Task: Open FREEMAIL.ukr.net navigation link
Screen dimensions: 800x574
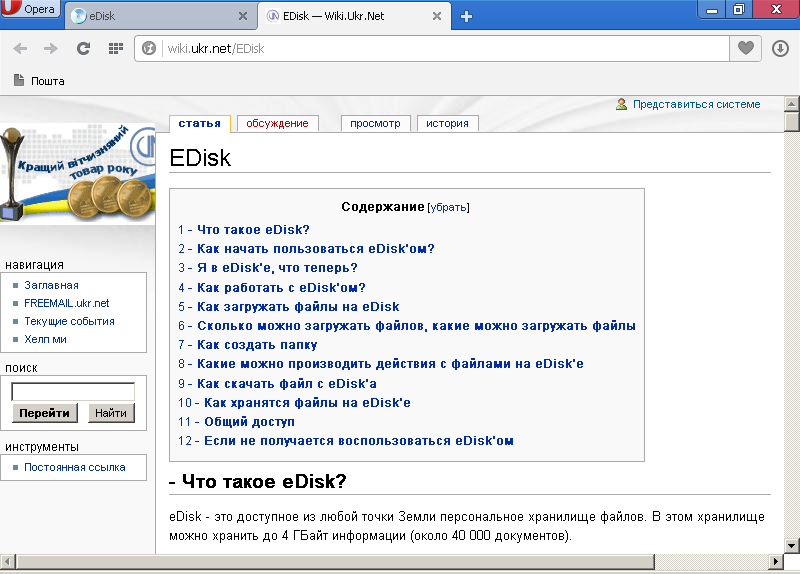Action: pos(66,303)
